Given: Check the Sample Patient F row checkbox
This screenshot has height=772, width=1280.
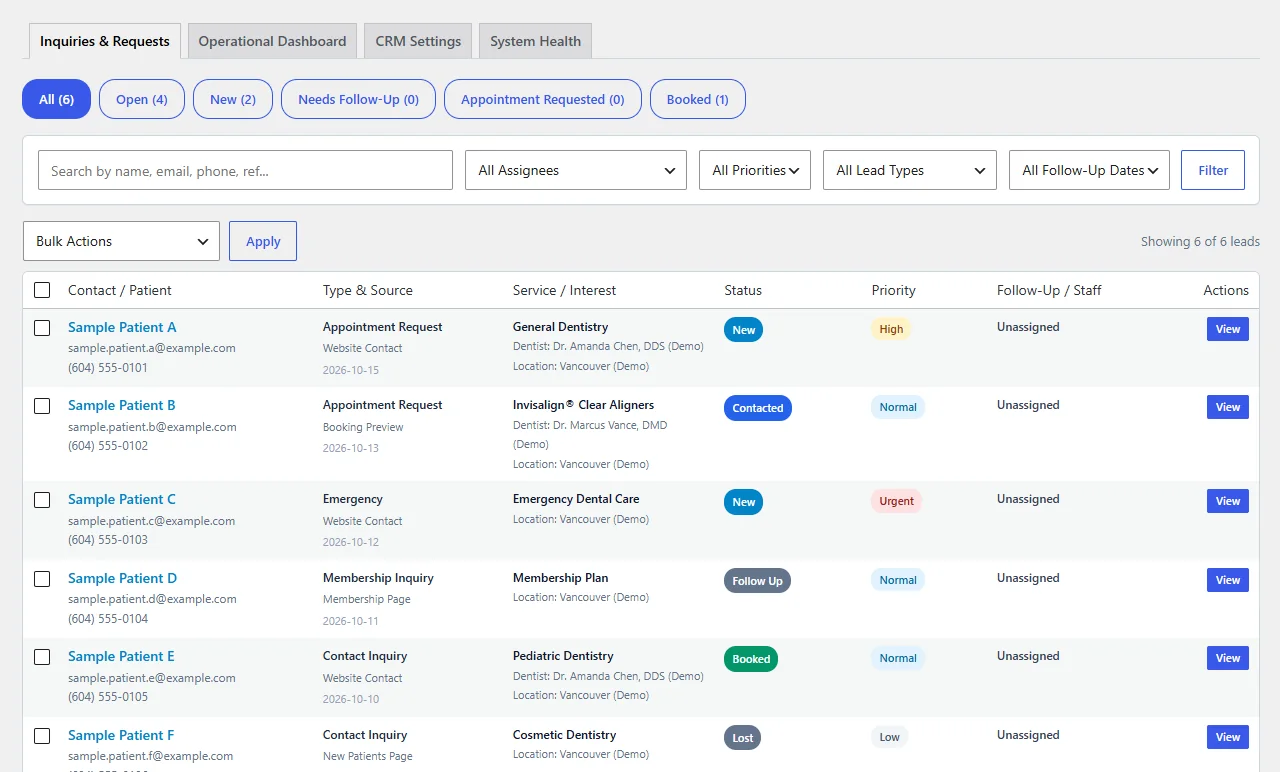Looking at the screenshot, I should (42, 736).
